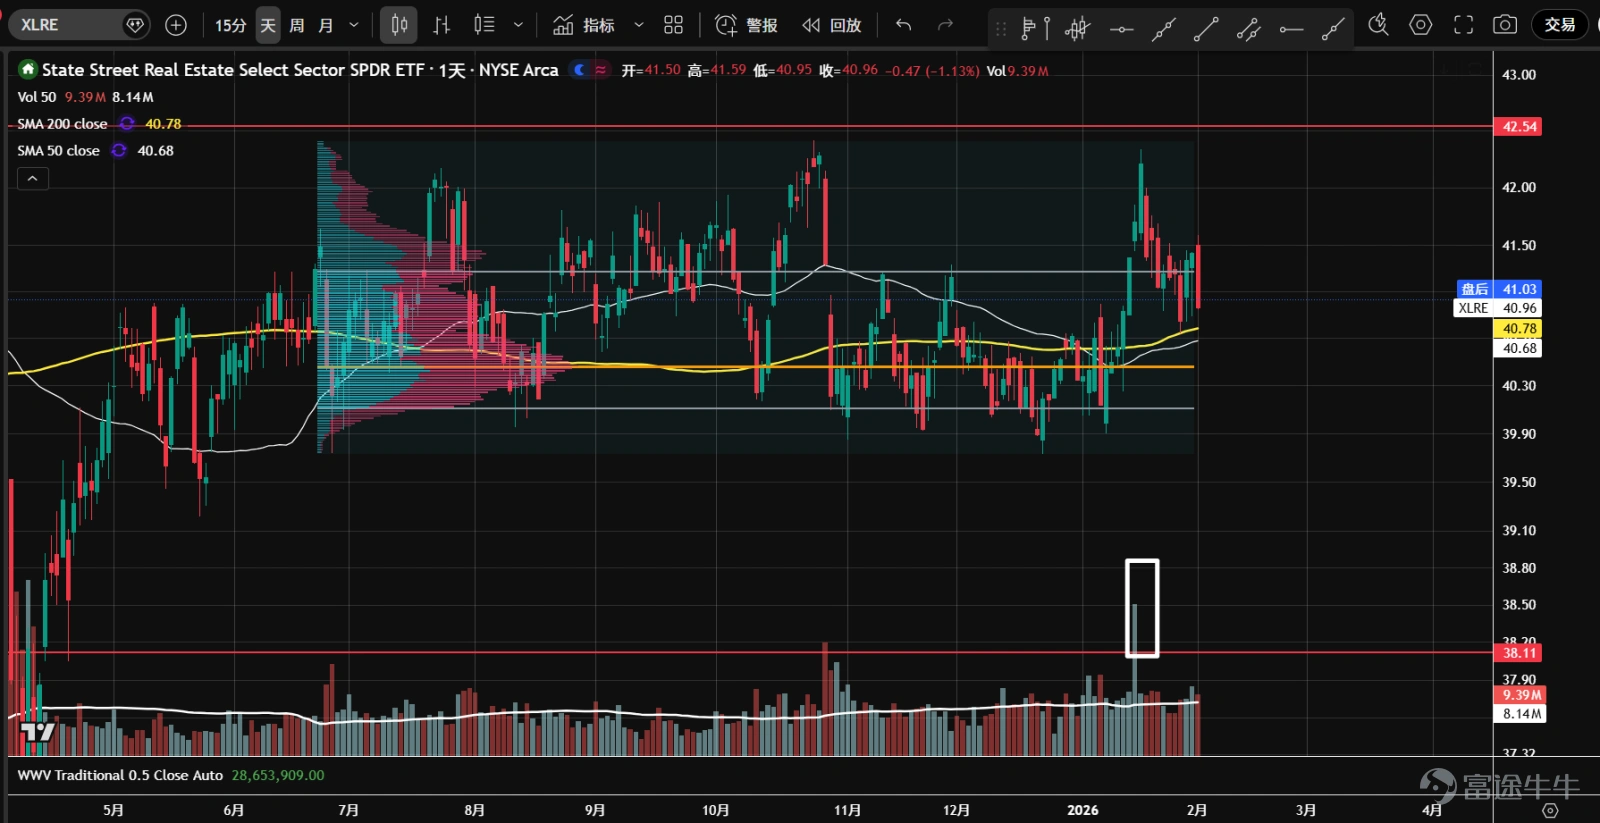Click WWV value 28,653,909.00

tap(278, 775)
